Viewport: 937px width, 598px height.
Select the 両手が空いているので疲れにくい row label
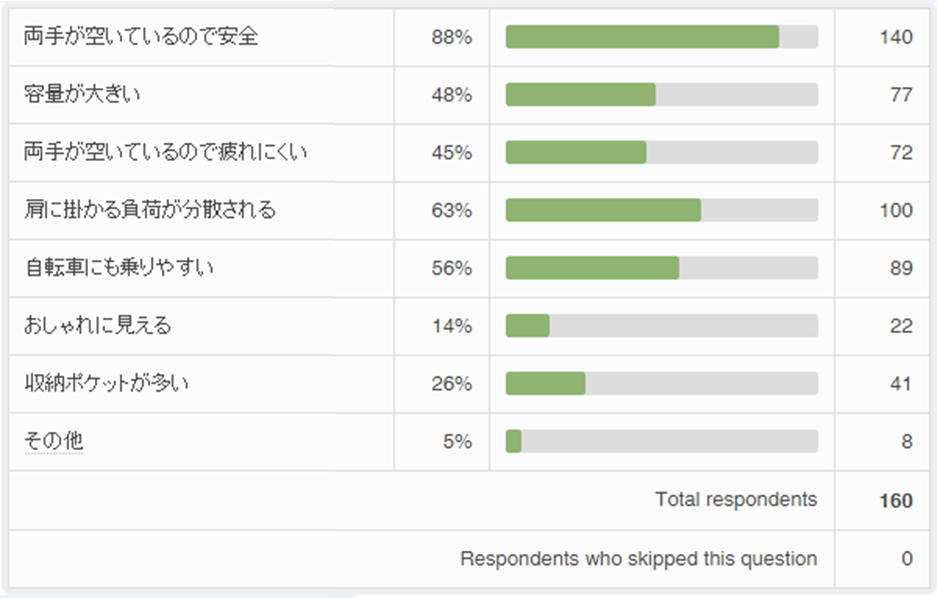click(166, 152)
